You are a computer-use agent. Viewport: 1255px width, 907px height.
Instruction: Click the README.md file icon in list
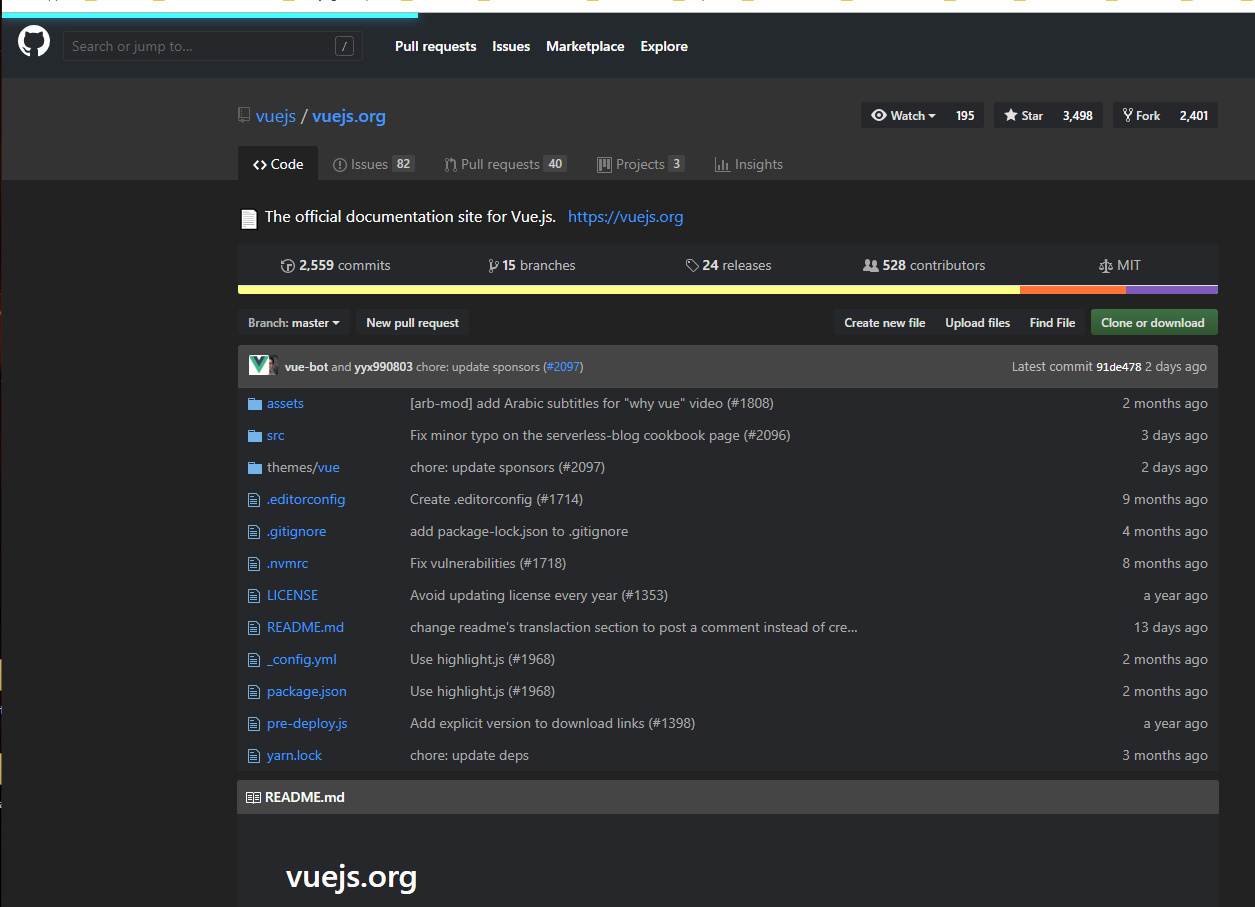pos(254,628)
